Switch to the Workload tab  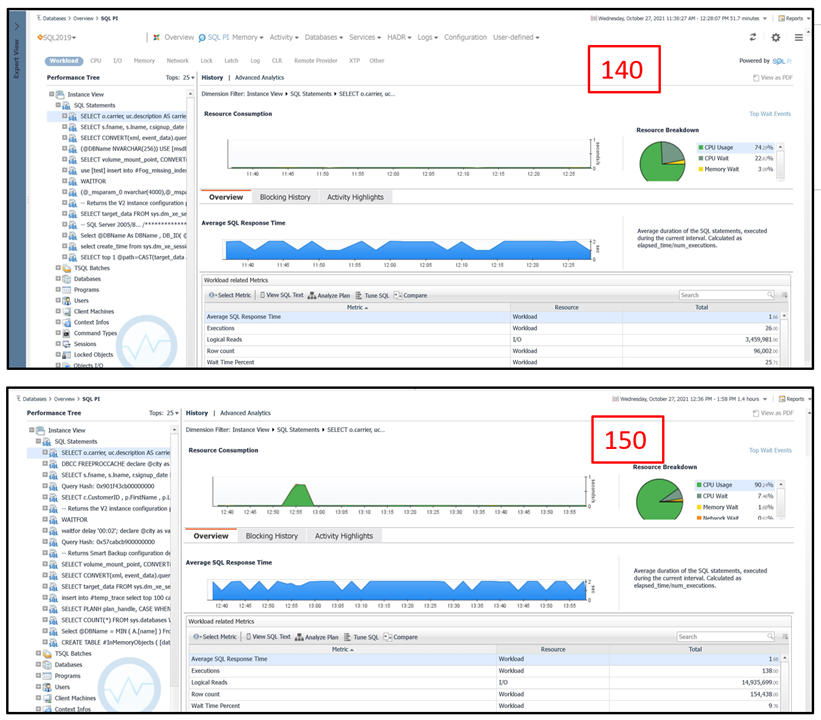click(64, 61)
